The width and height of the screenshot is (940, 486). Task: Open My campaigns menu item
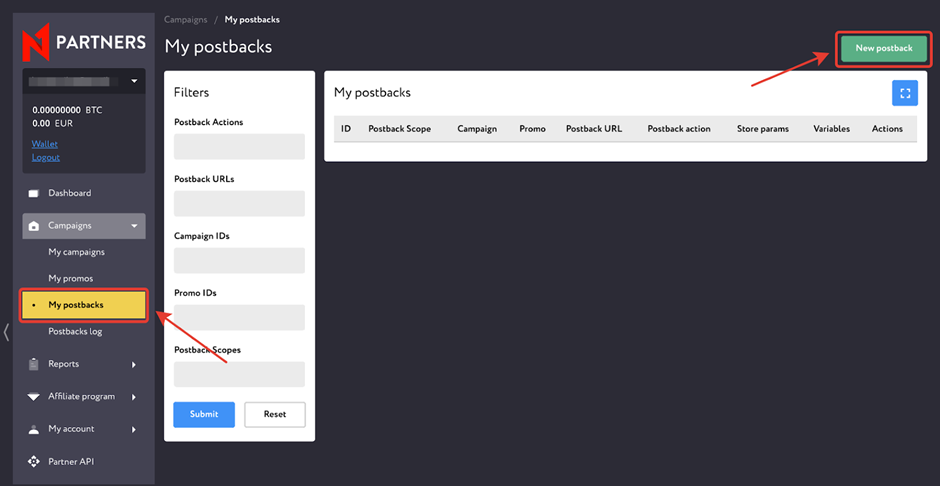pos(76,252)
